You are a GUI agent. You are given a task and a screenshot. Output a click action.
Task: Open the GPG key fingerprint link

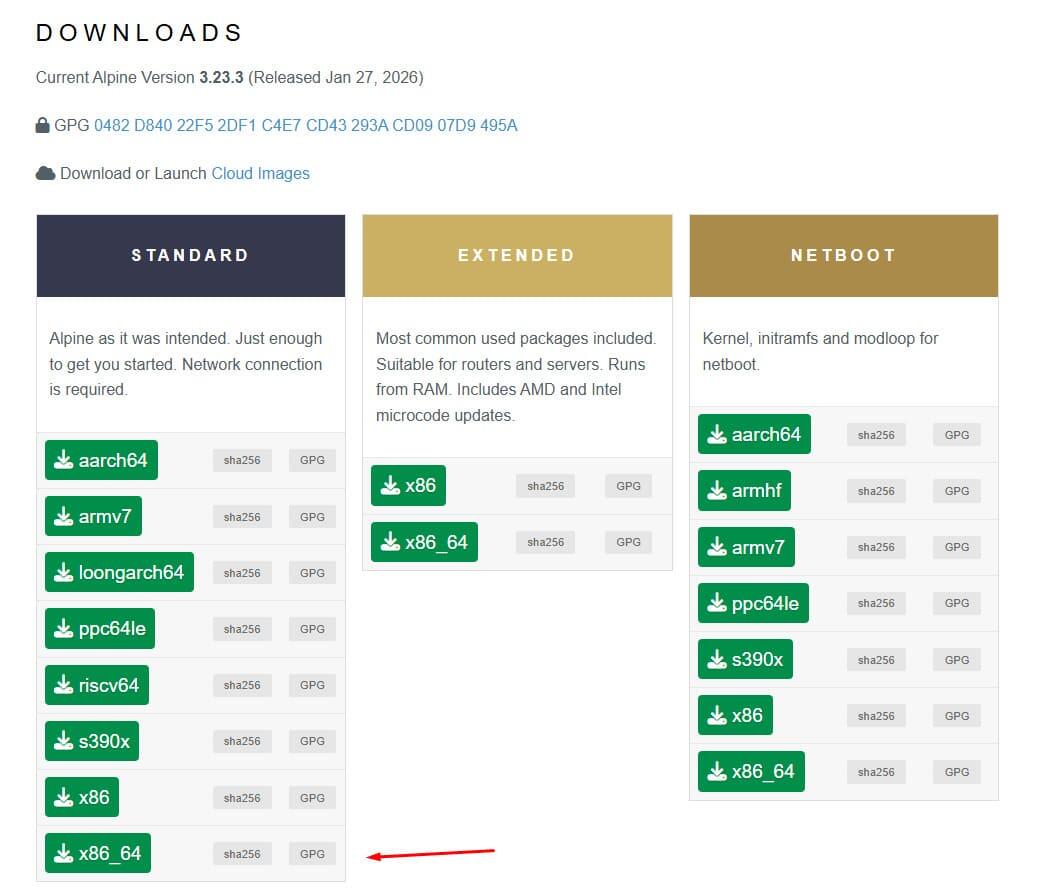click(305, 125)
